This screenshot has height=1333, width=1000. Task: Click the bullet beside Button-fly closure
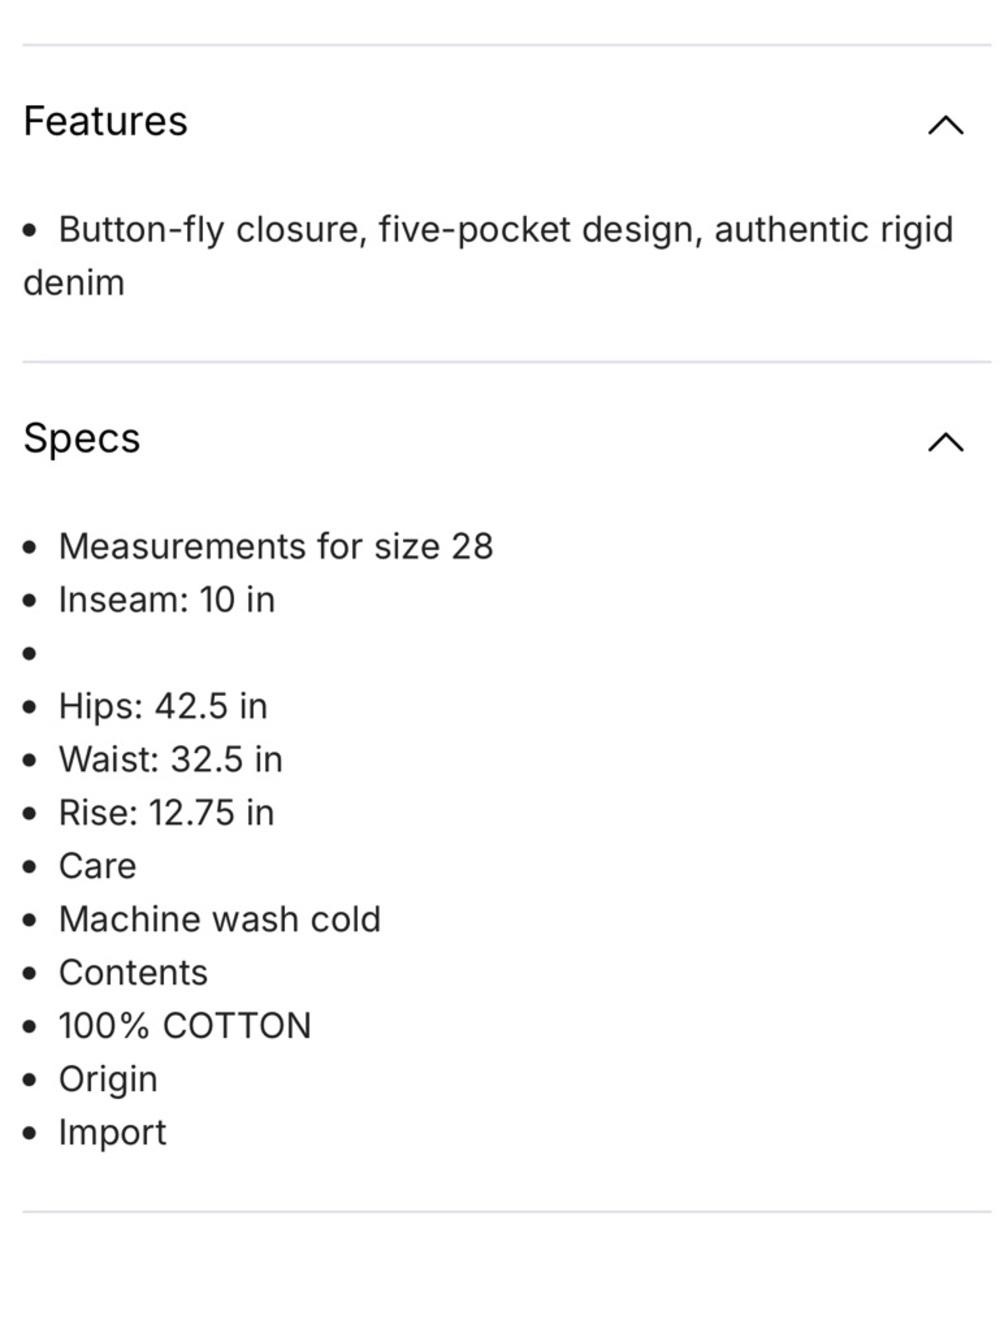pos(30,231)
